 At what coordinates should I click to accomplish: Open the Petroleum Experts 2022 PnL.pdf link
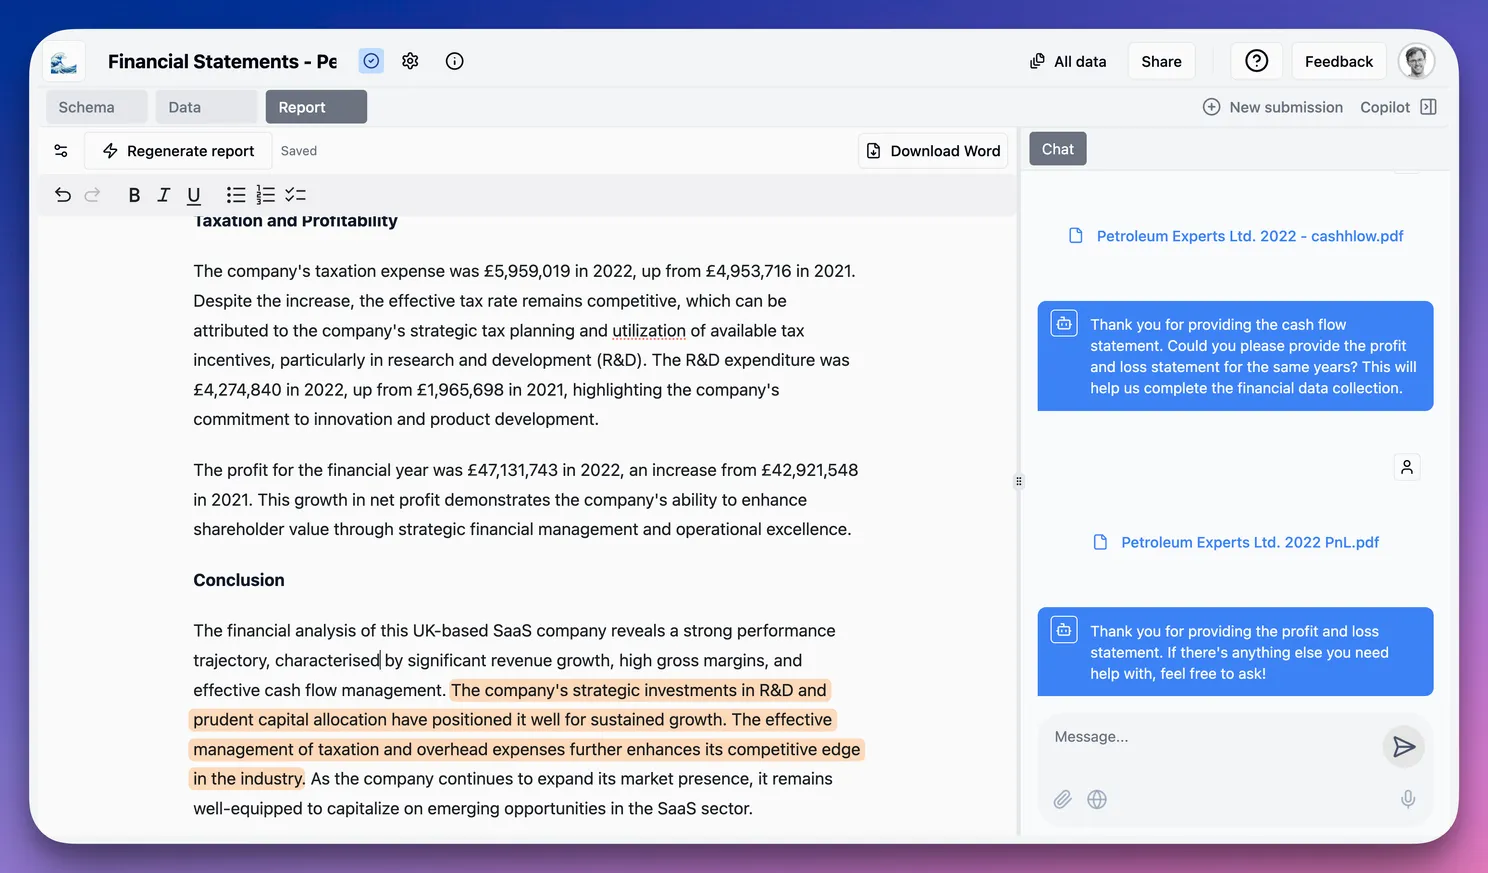[x=1249, y=542]
